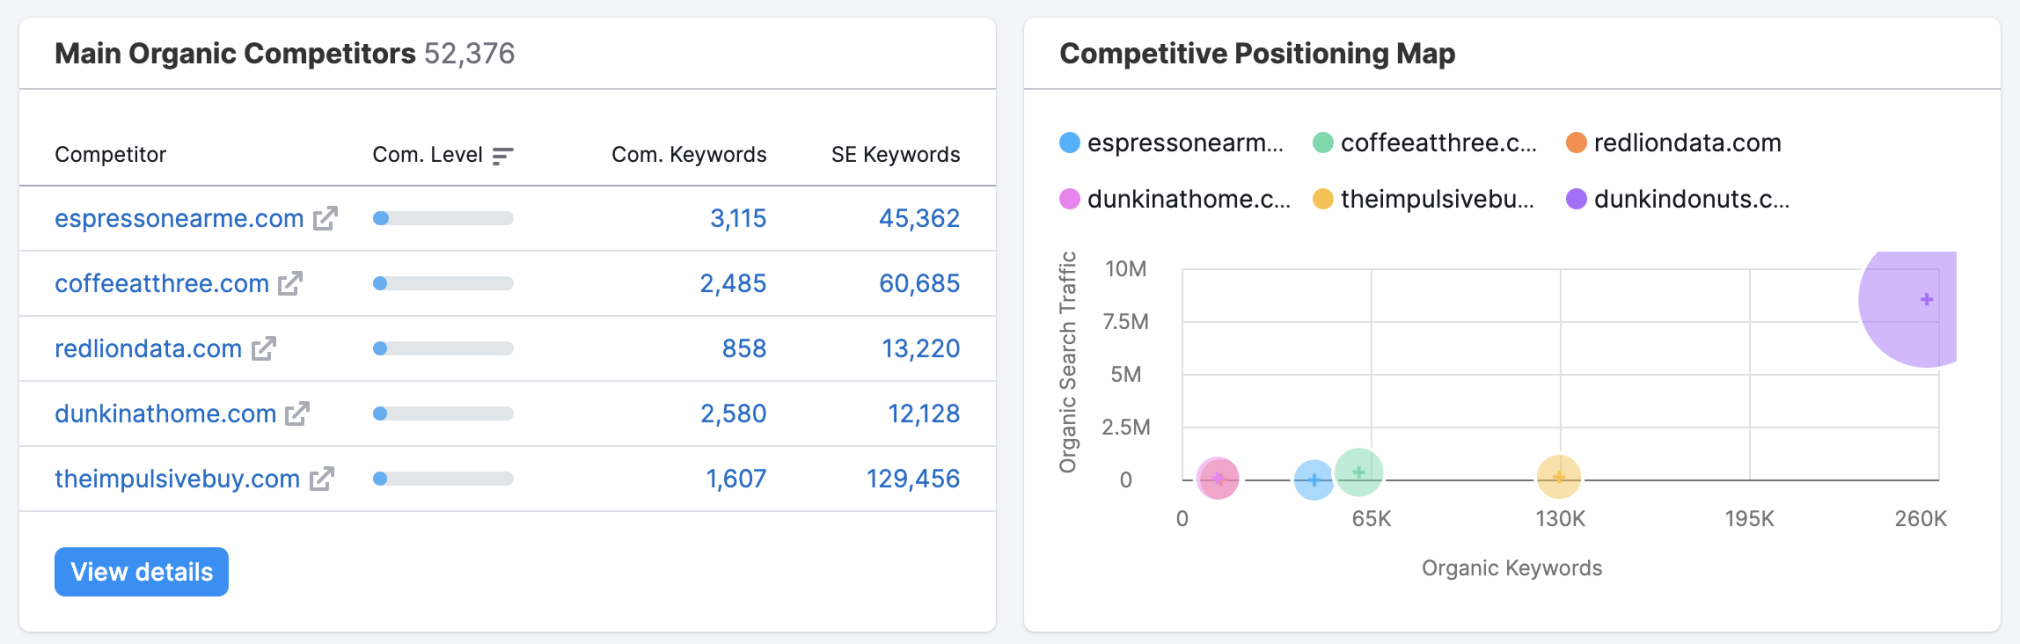Click SE keywords value 129,456

point(912,479)
